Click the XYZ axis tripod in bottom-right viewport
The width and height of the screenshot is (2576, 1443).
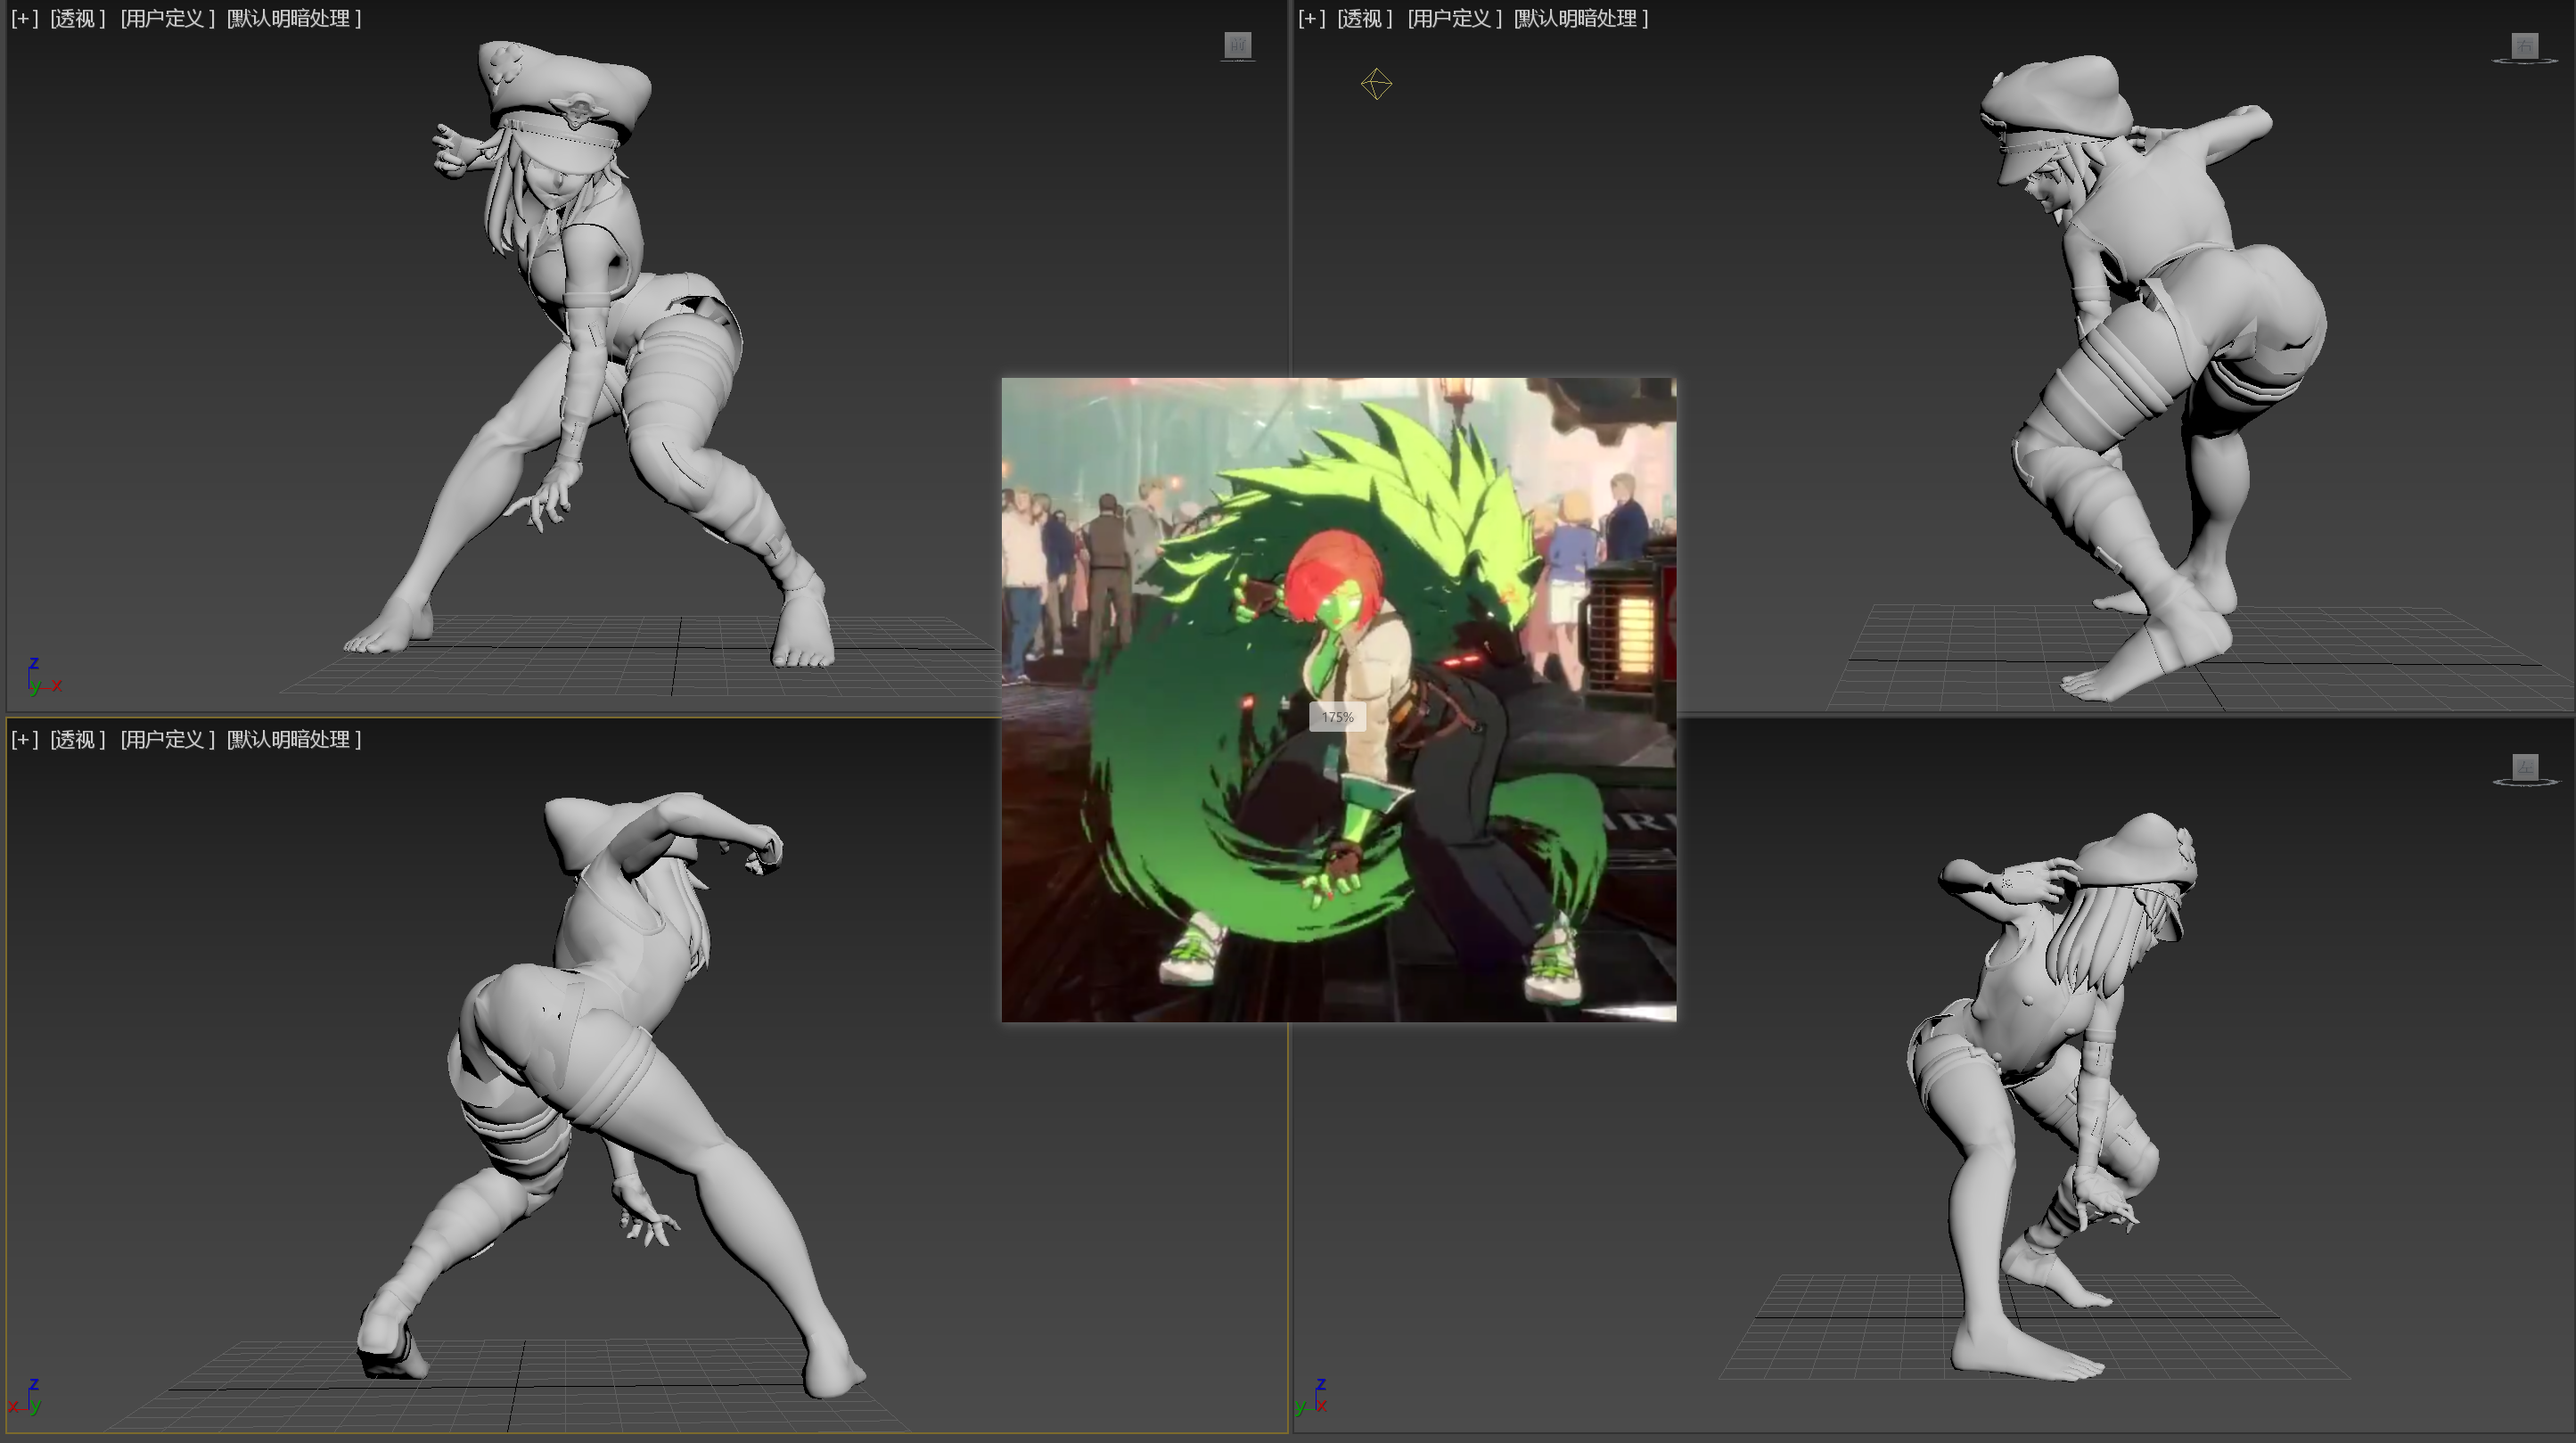(1313, 1396)
